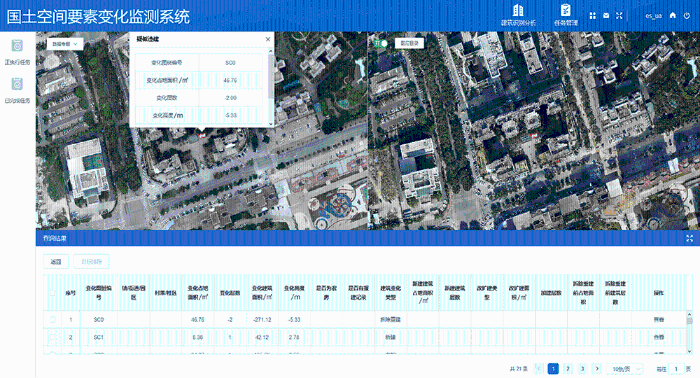The image size is (700, 378).
Task: Expand the query results panel fullscreen icon
Action: coord(690,238)
